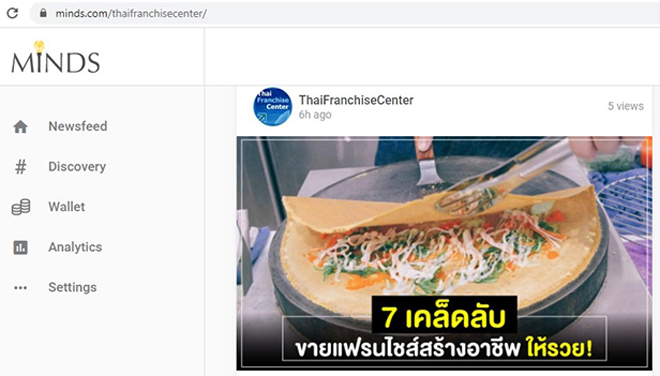Click the Analytics bar chart icon
Screen dimensions: 660x376
[20, 247]
